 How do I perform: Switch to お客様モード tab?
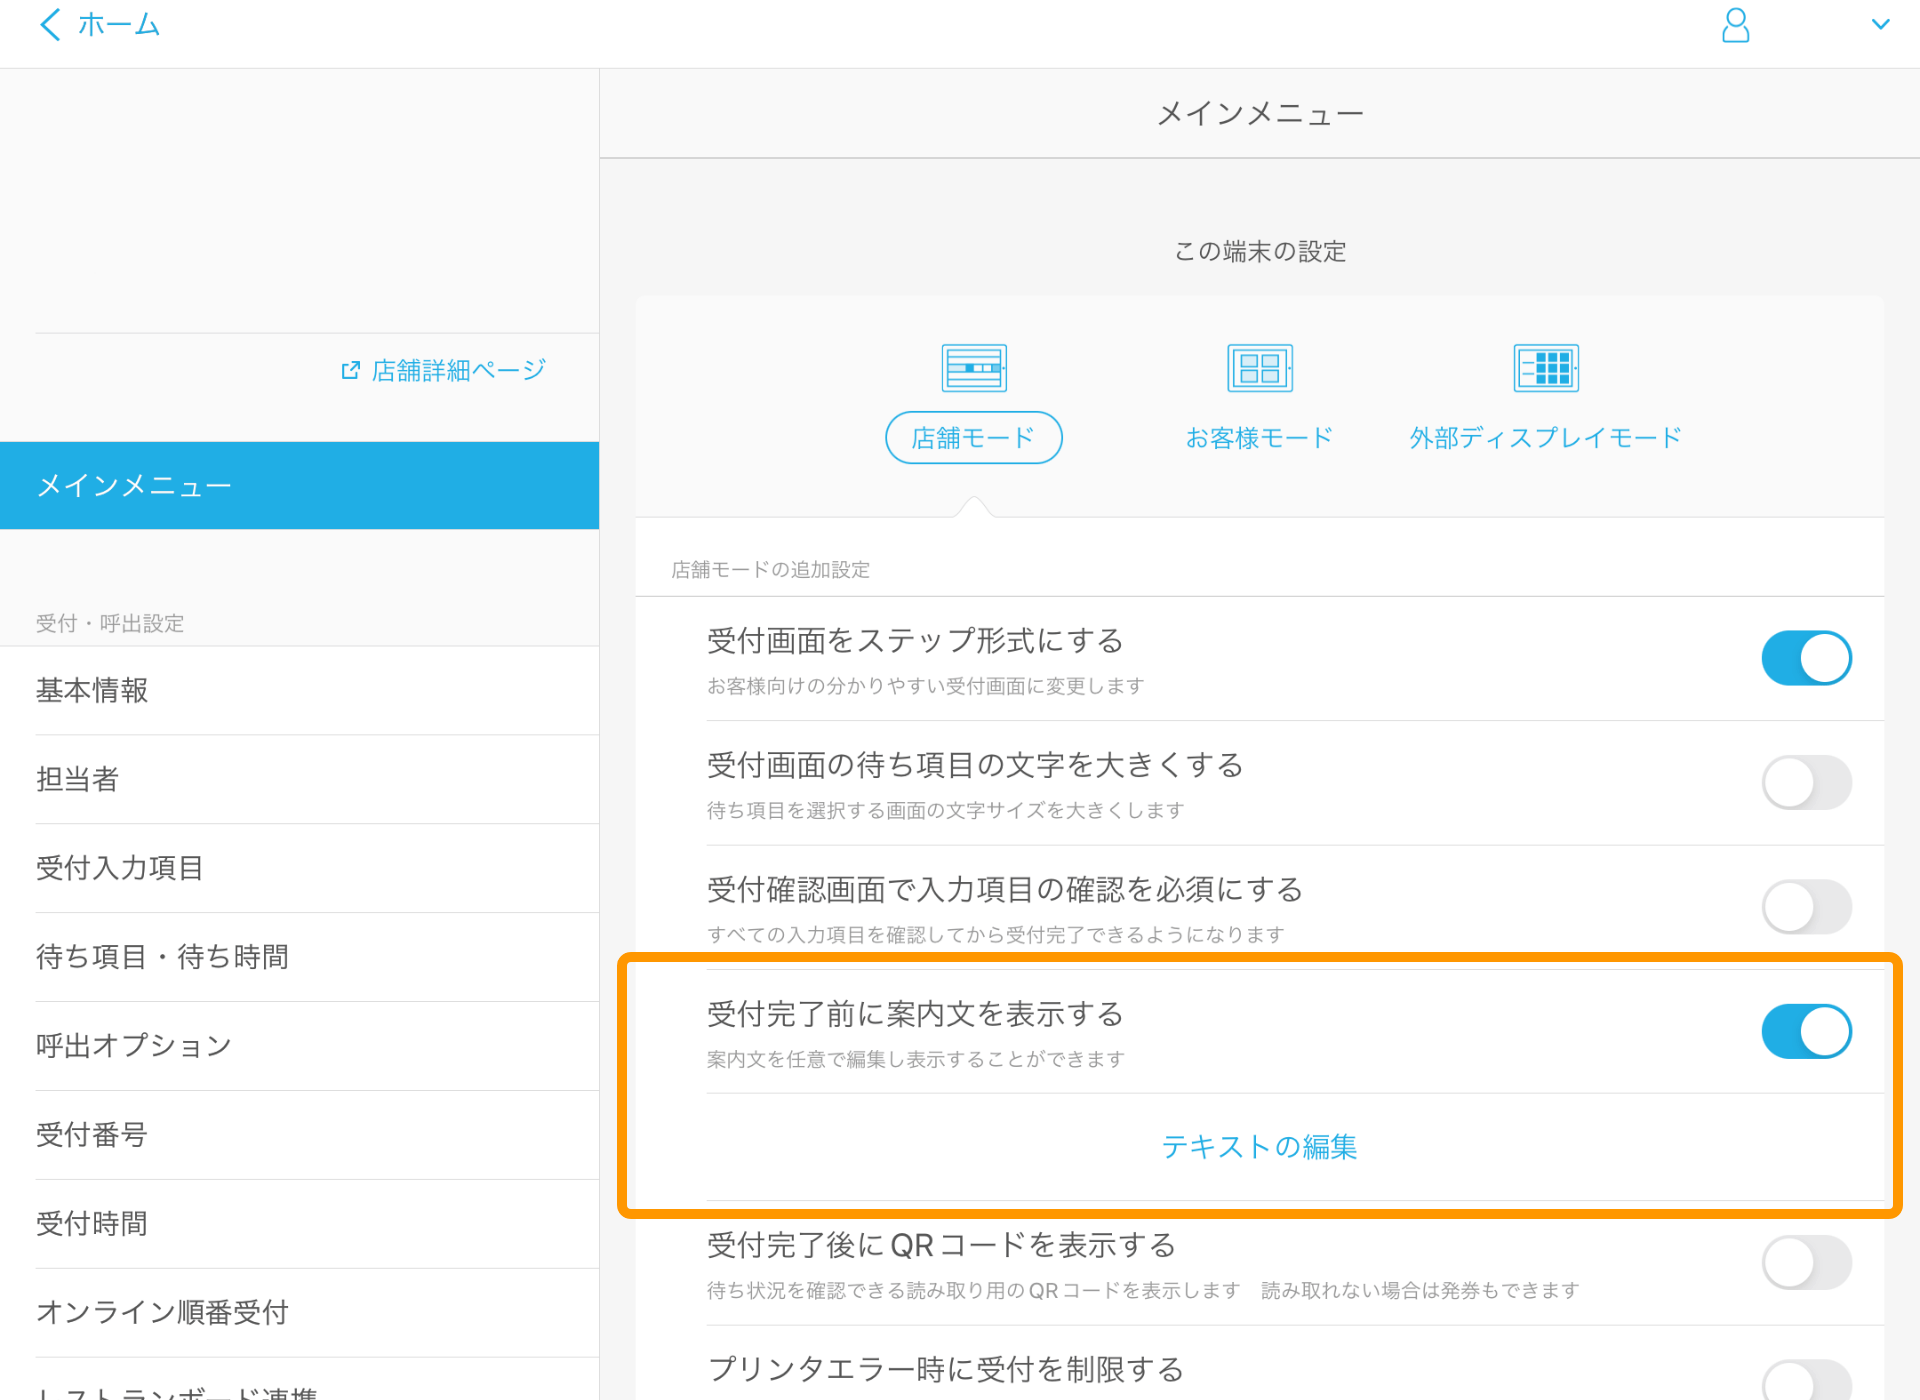(x=1259, y=437)
